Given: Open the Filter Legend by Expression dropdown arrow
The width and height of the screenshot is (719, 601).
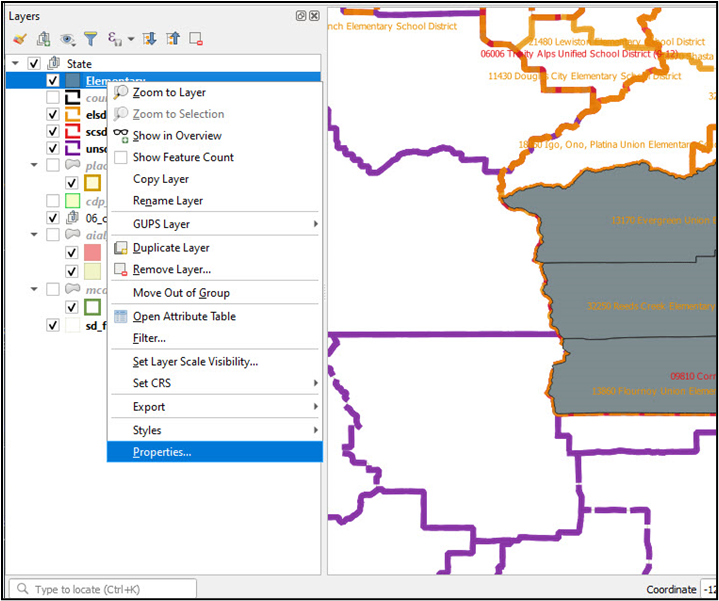Looking at the screenshot, I should click(130, 40).
